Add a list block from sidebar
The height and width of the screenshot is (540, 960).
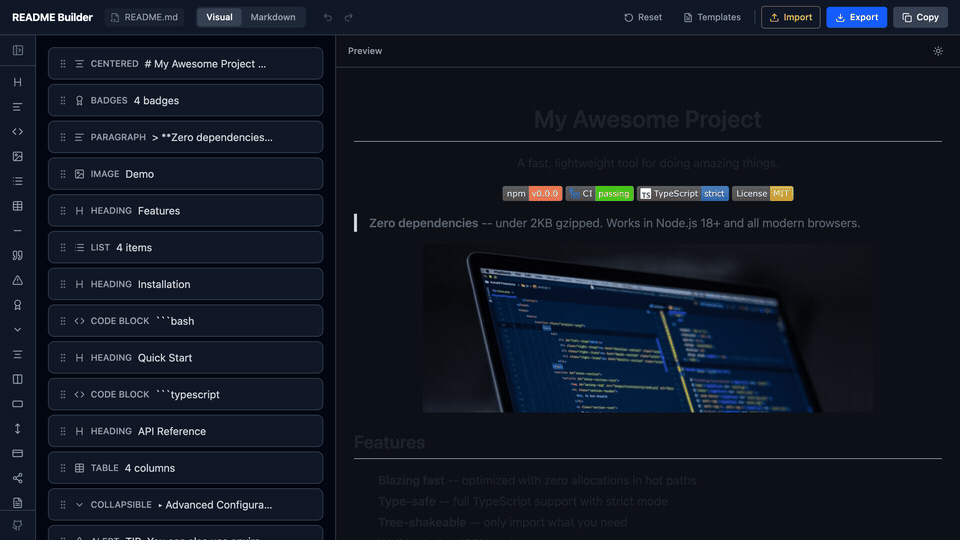pos(18,181)
